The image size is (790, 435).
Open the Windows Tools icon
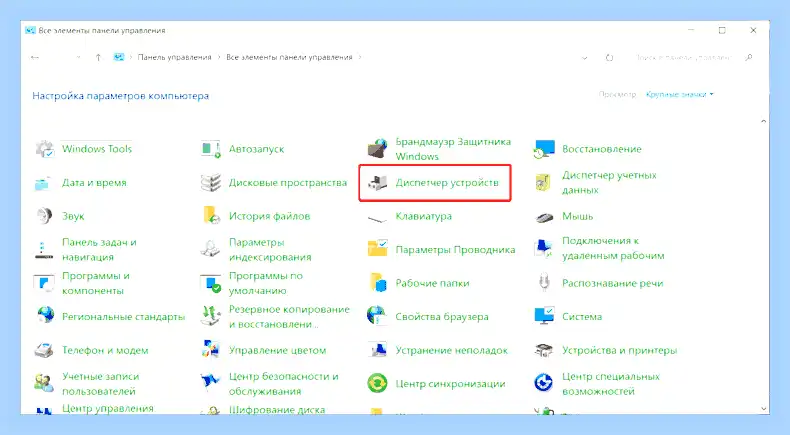tap(44, 149)
